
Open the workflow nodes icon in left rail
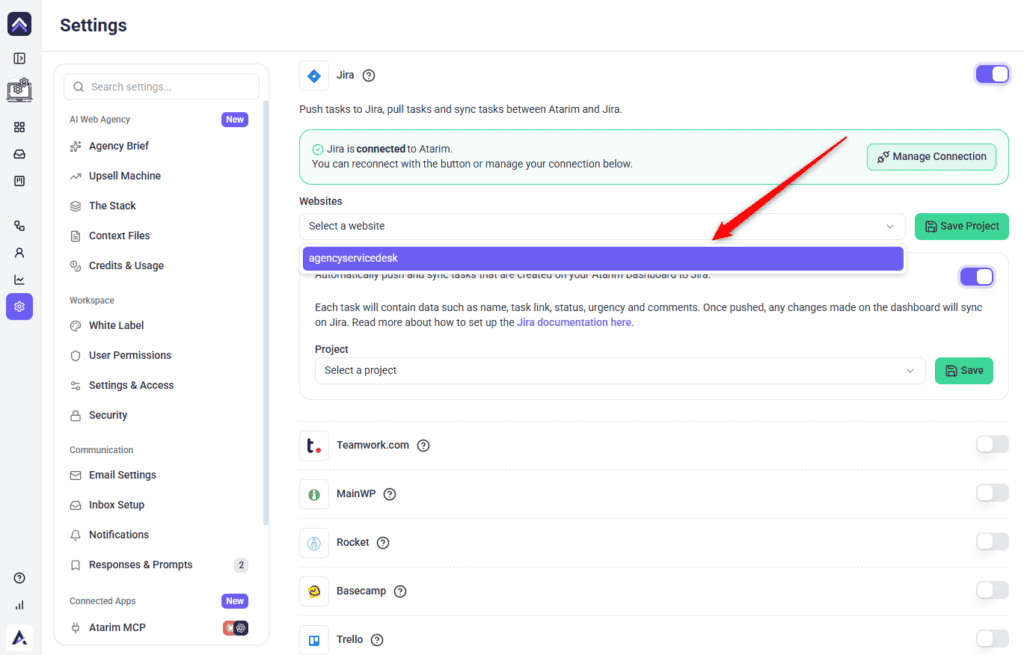pos(20,226)
